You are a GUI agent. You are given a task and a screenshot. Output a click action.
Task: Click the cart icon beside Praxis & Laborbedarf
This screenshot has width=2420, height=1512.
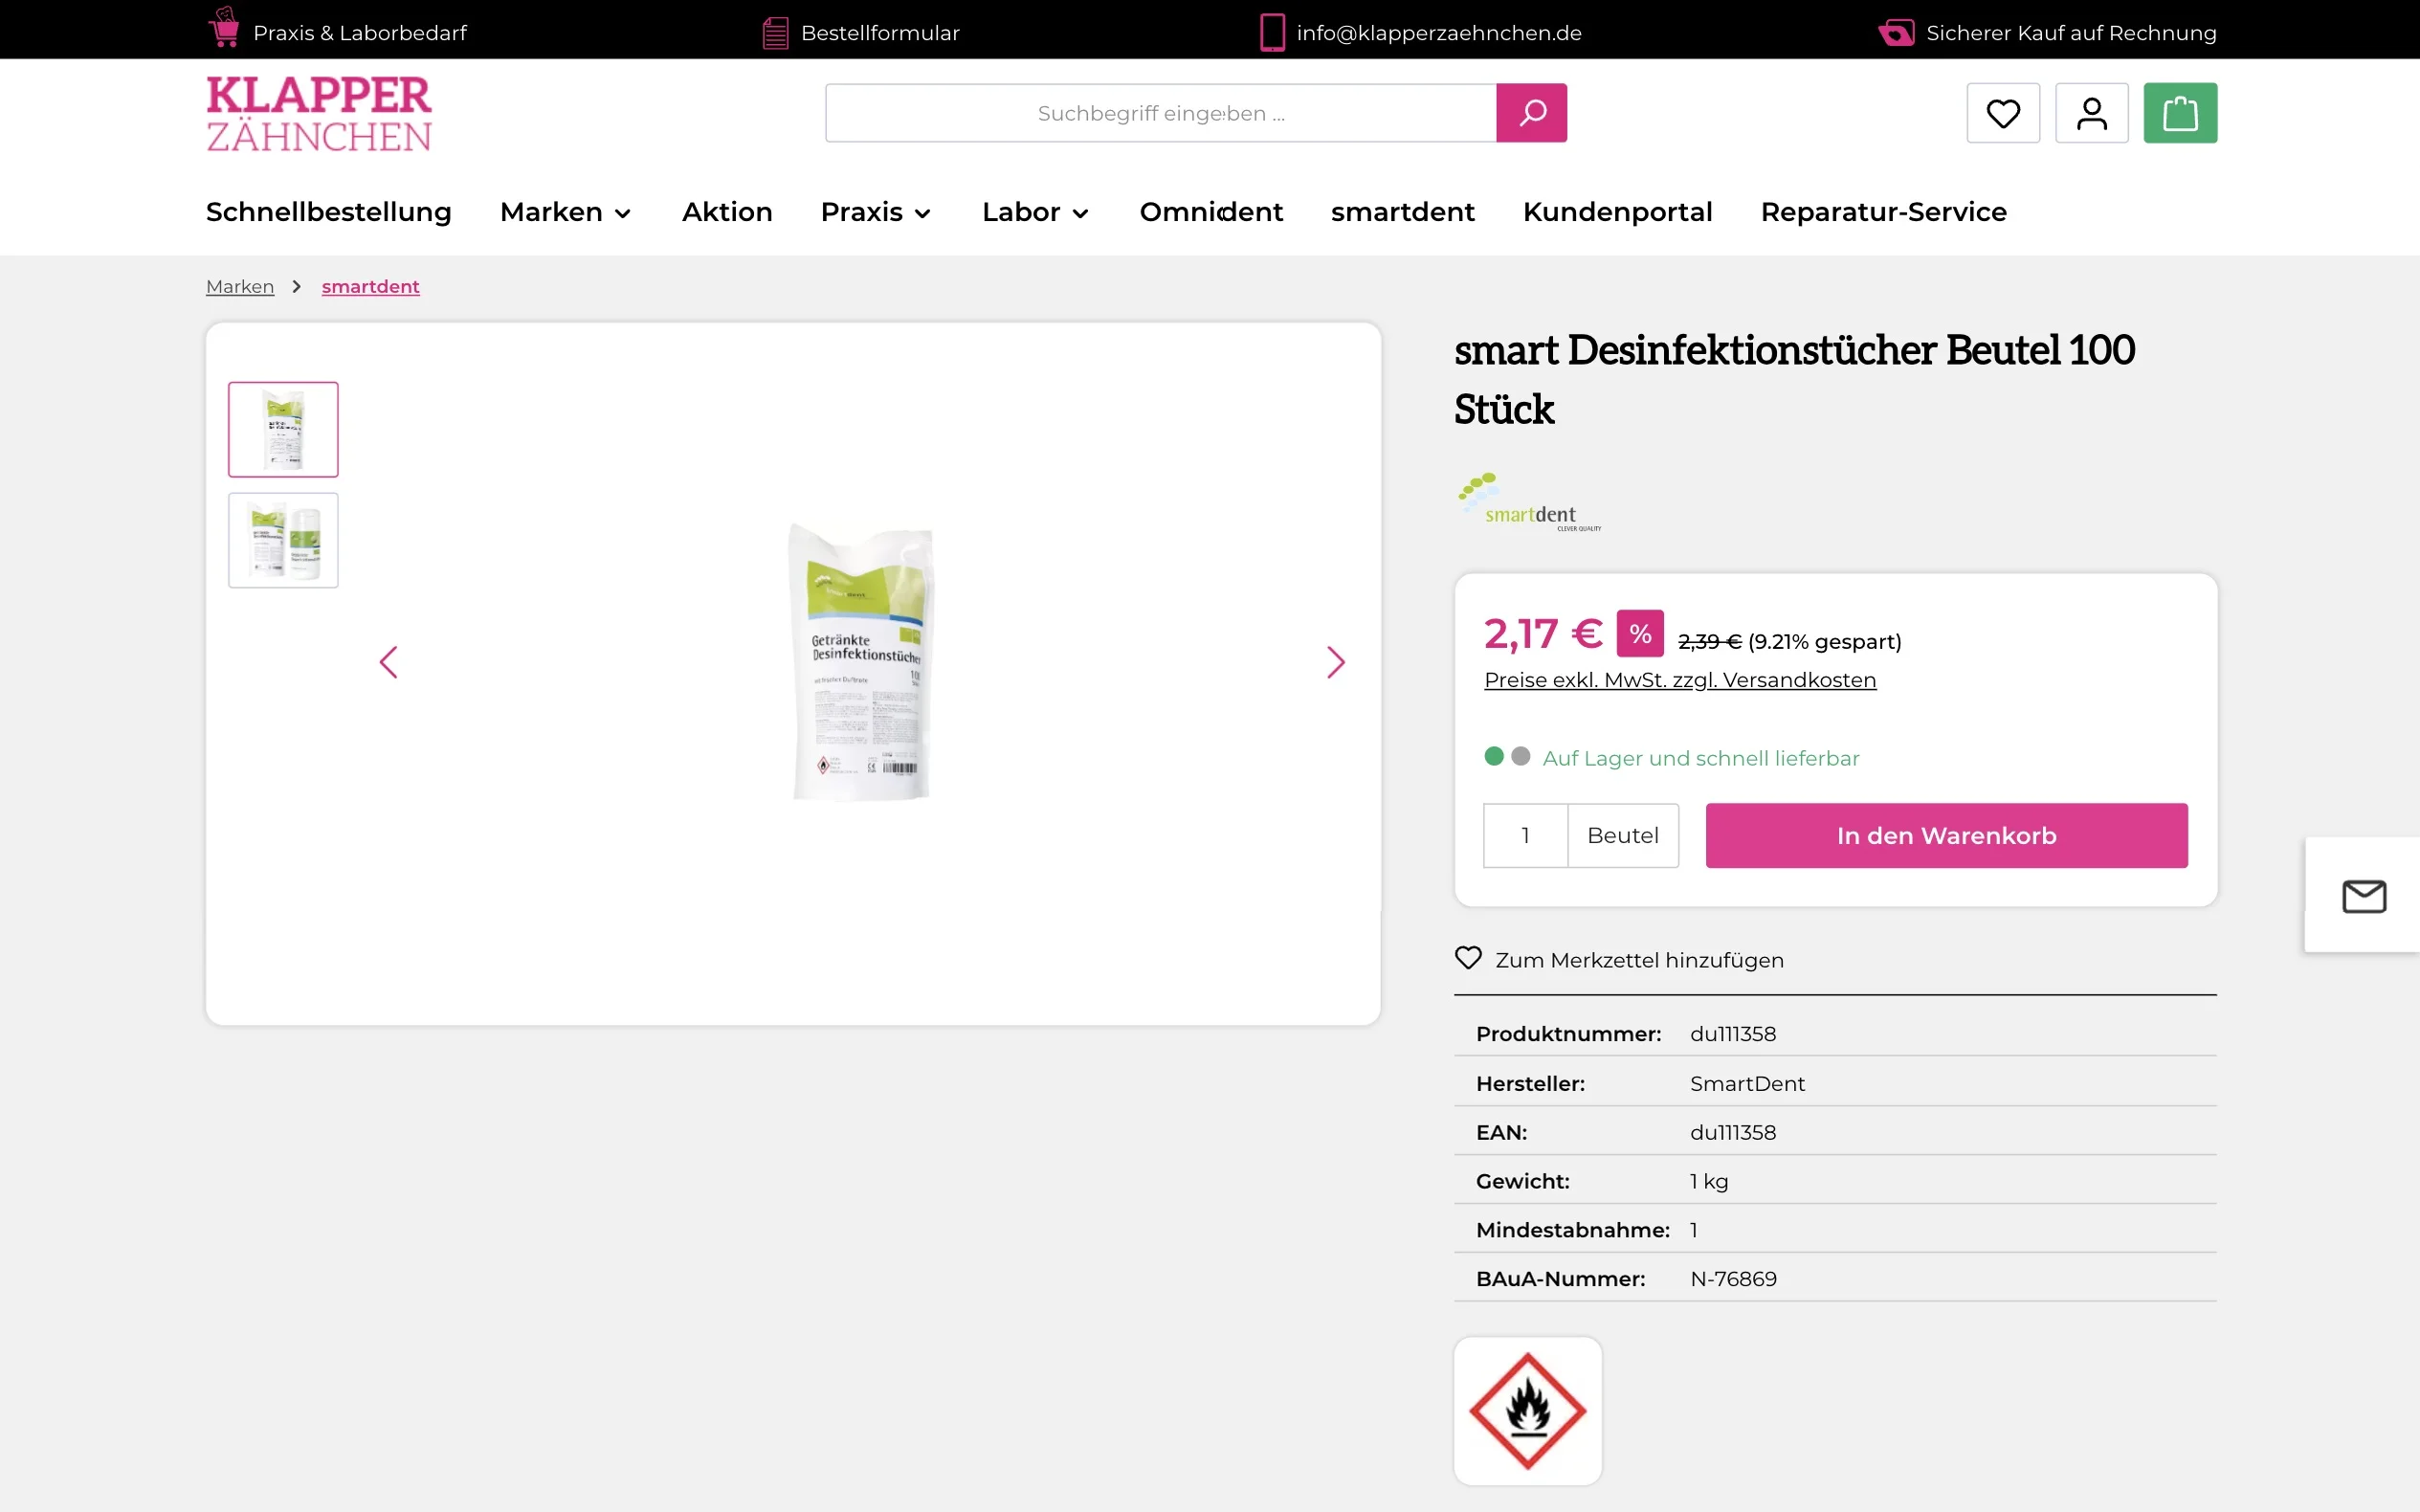pyautogui.click(x=224, y=28)
